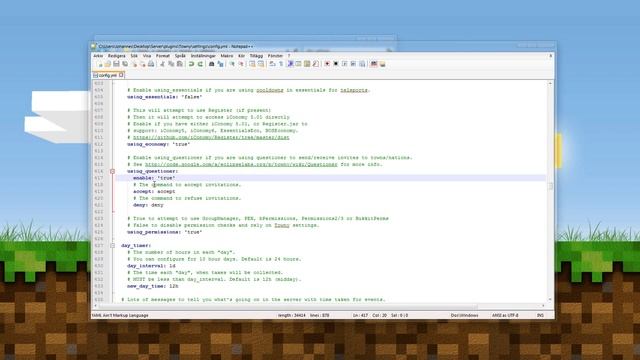
Task: Open the Makro menu
Action: click(227, 56)
